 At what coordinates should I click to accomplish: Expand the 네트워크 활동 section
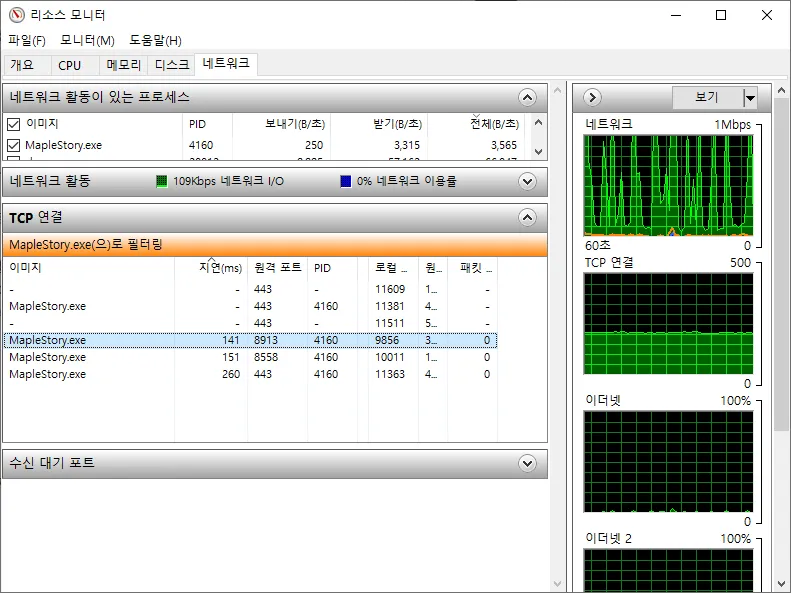[527, 181]
